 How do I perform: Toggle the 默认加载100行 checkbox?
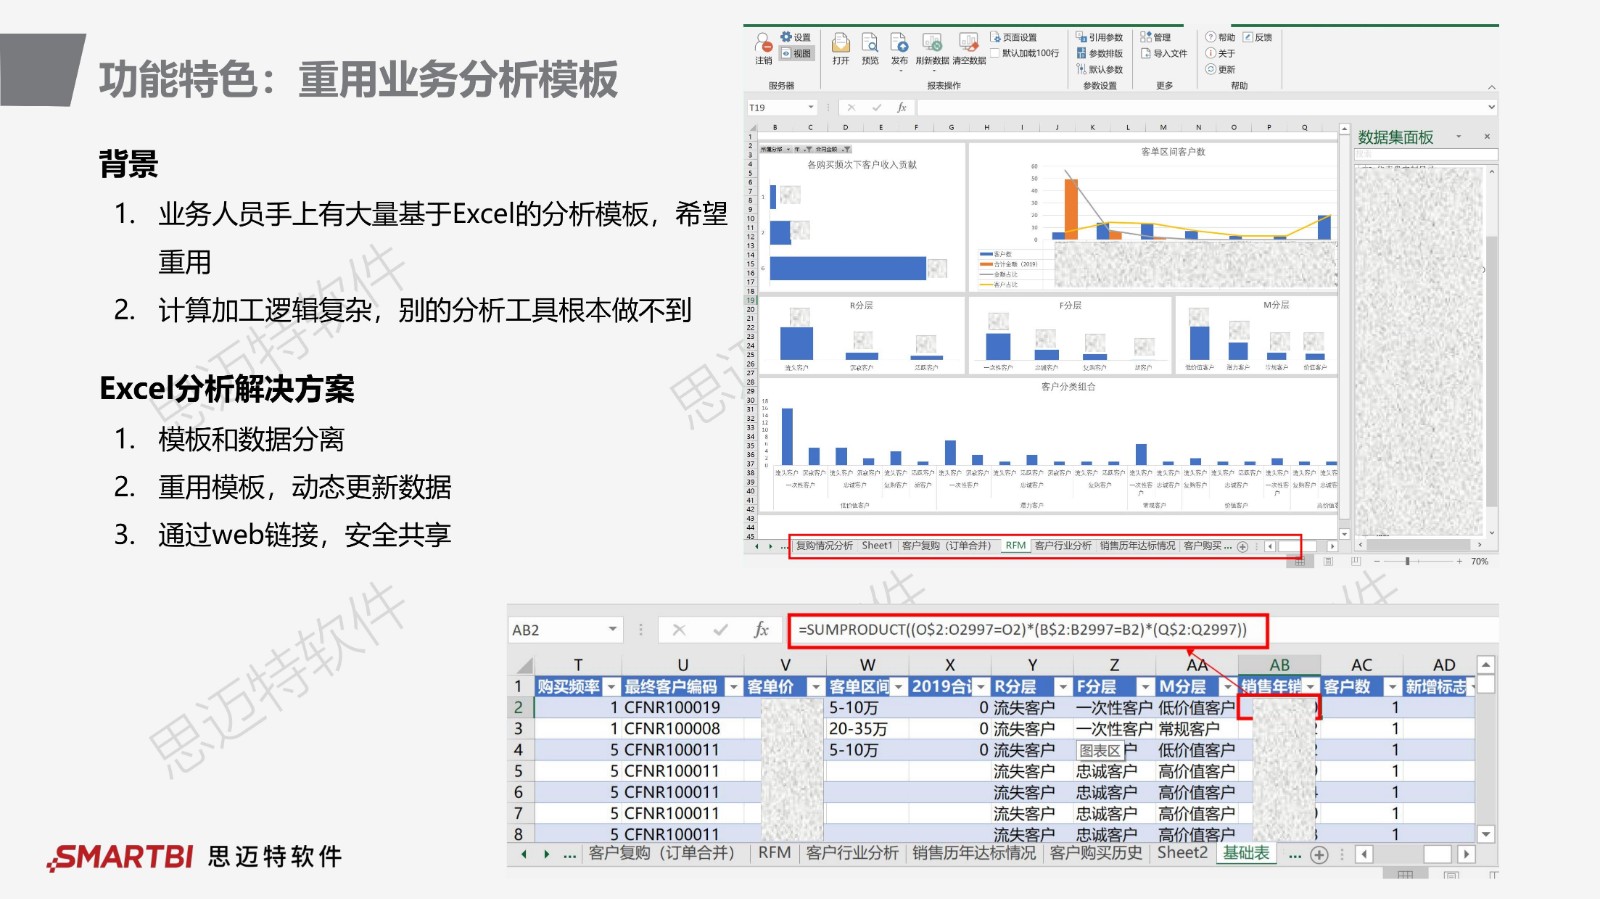996,53
